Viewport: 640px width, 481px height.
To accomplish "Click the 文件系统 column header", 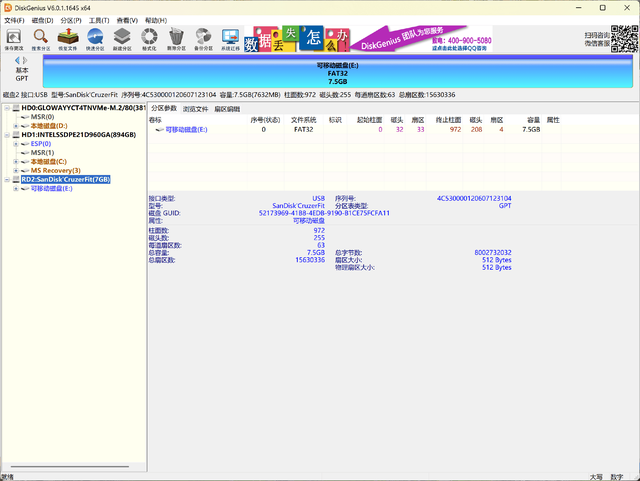I will click(x=303, y=120).
